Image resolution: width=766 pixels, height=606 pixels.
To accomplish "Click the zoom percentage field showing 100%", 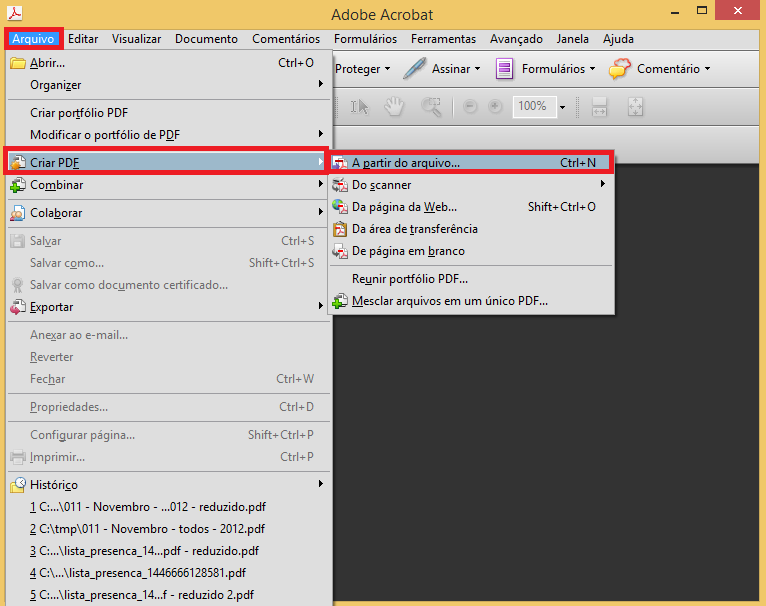I will click(x=532, y=106).
